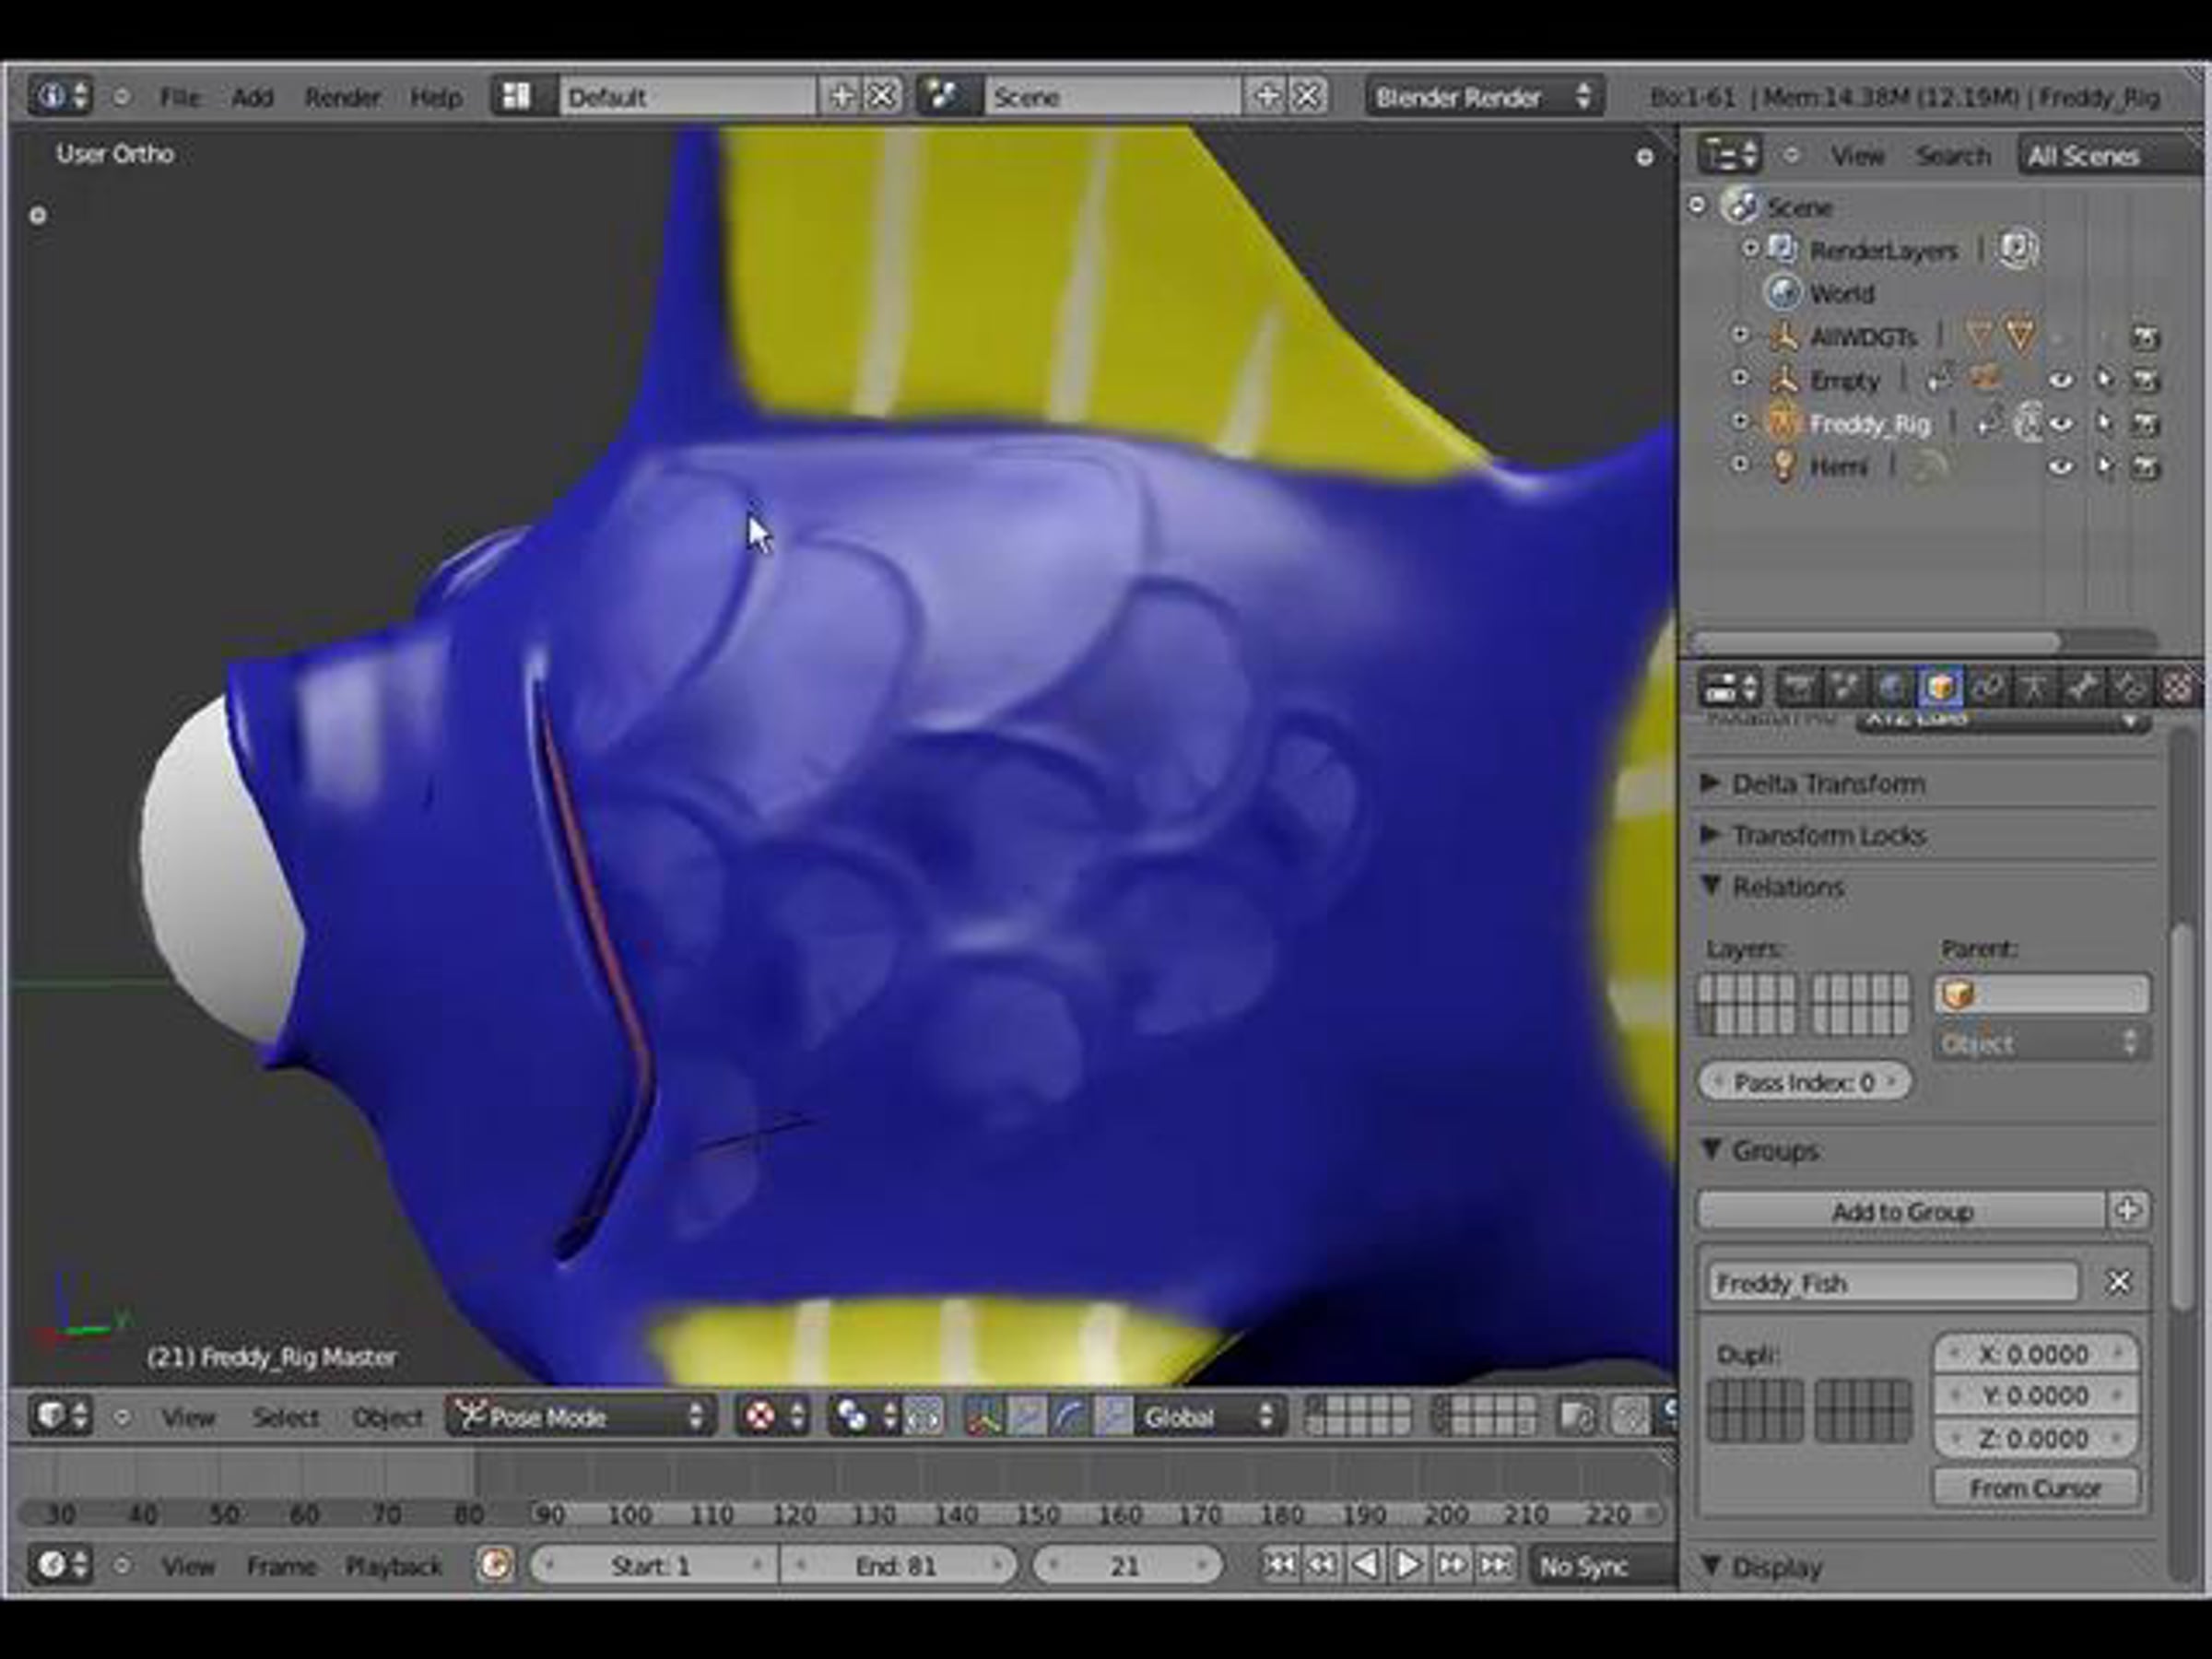Toggle visibility eye of Freddy_Rig
This screenshot has height=1659, width=2212.
click(2061, 424)
